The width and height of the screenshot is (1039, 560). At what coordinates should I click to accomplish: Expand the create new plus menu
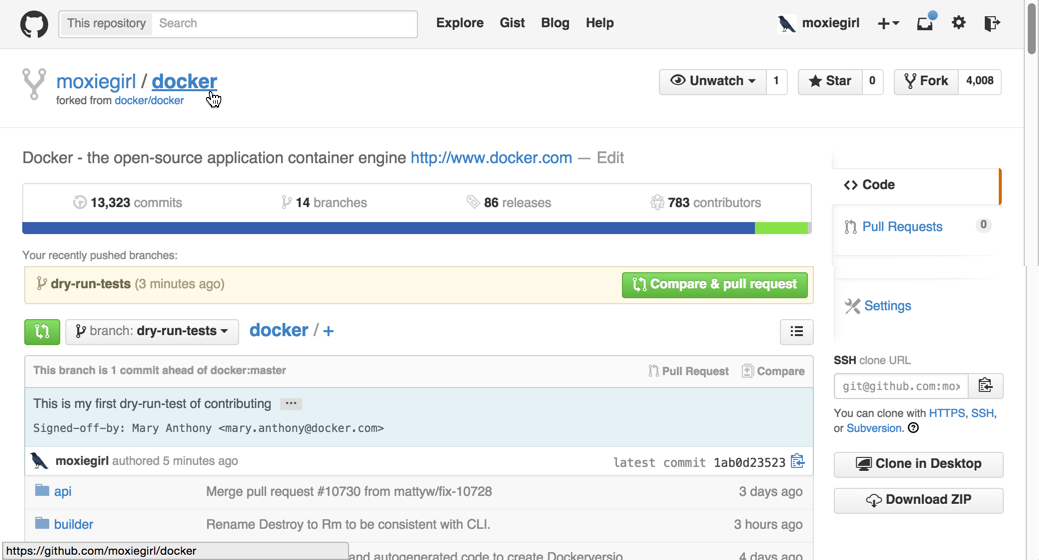888,23
